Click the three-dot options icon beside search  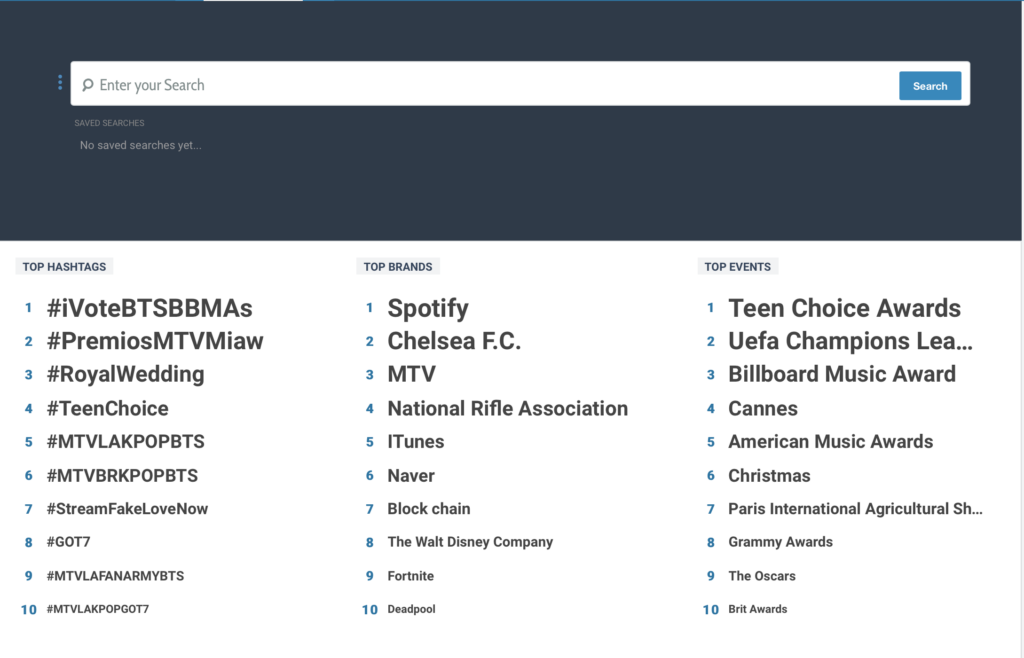coord(60,83)
